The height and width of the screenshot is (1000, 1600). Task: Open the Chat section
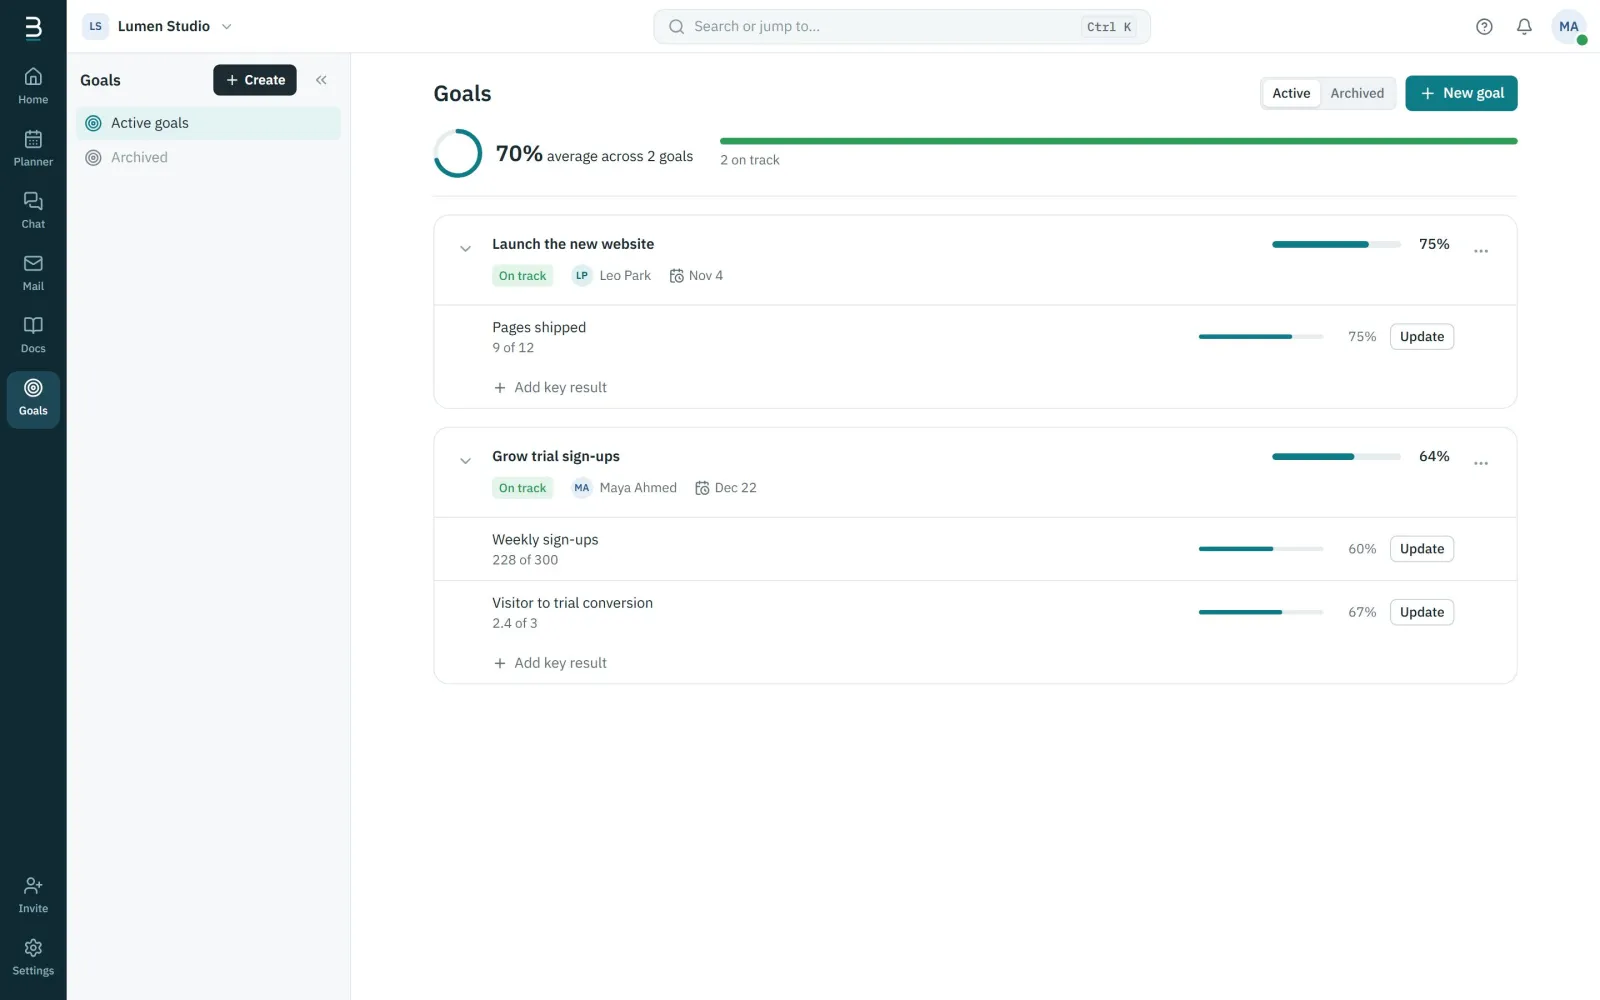[33, 211]
